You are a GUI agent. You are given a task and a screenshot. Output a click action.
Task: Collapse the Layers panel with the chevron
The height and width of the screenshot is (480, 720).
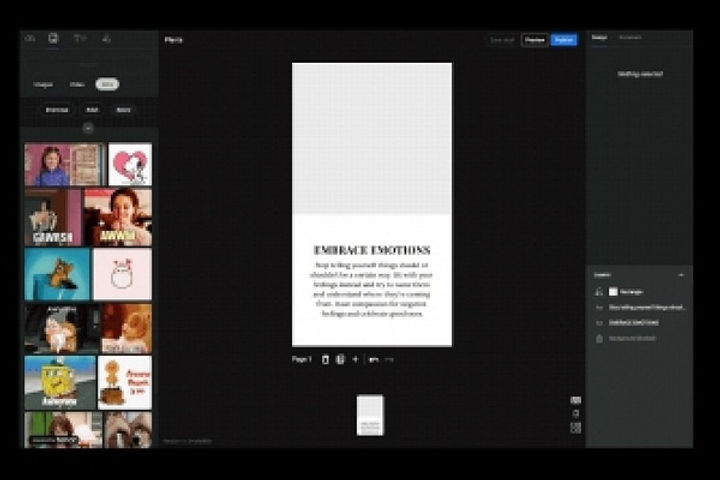681,274
